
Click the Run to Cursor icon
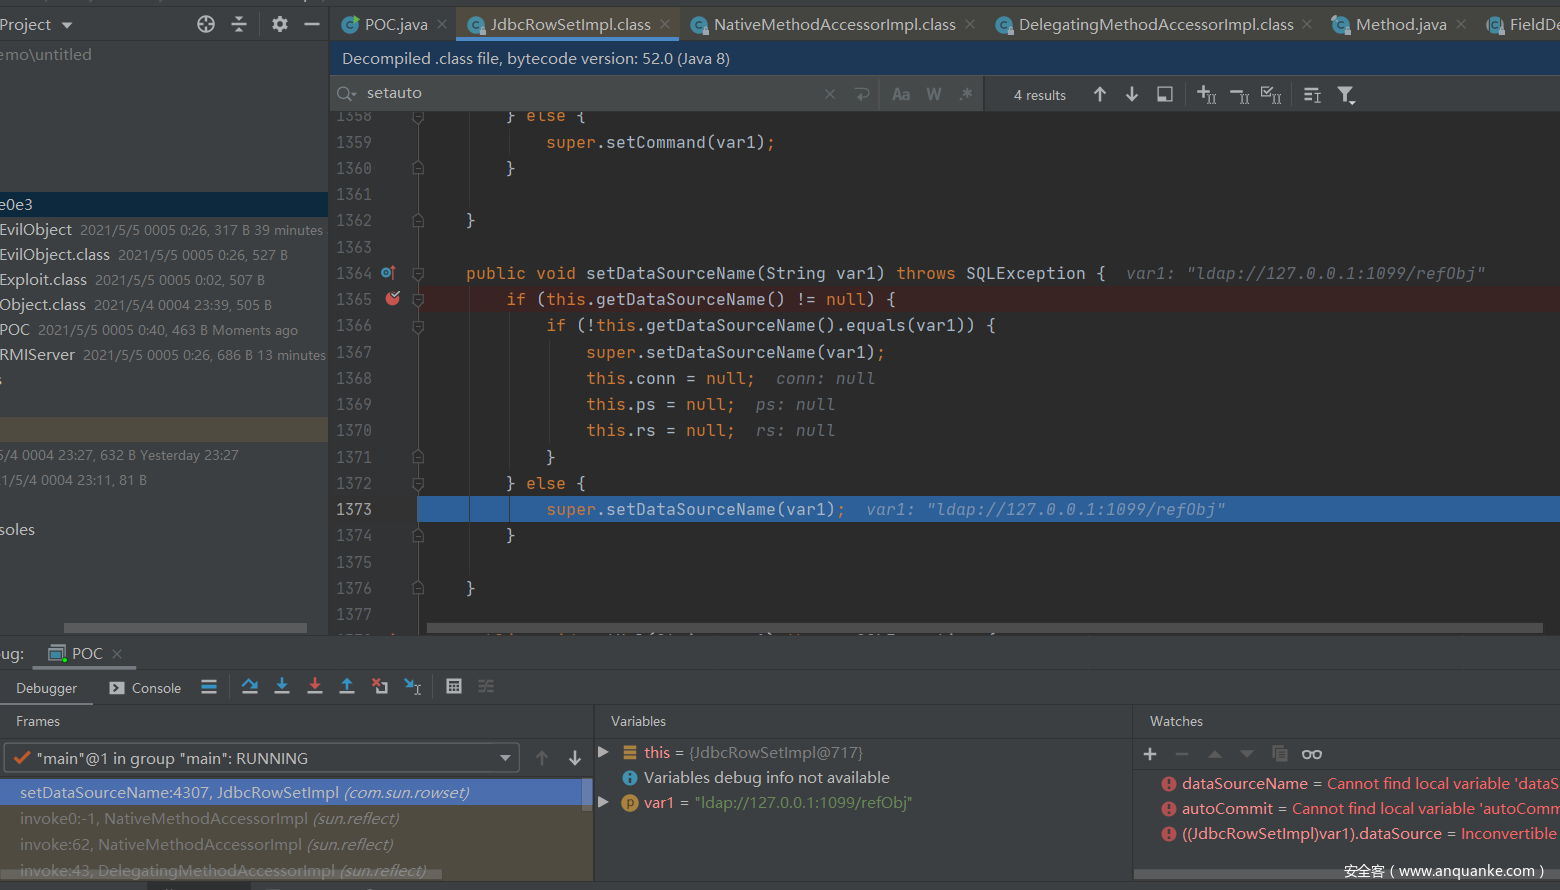412,686
